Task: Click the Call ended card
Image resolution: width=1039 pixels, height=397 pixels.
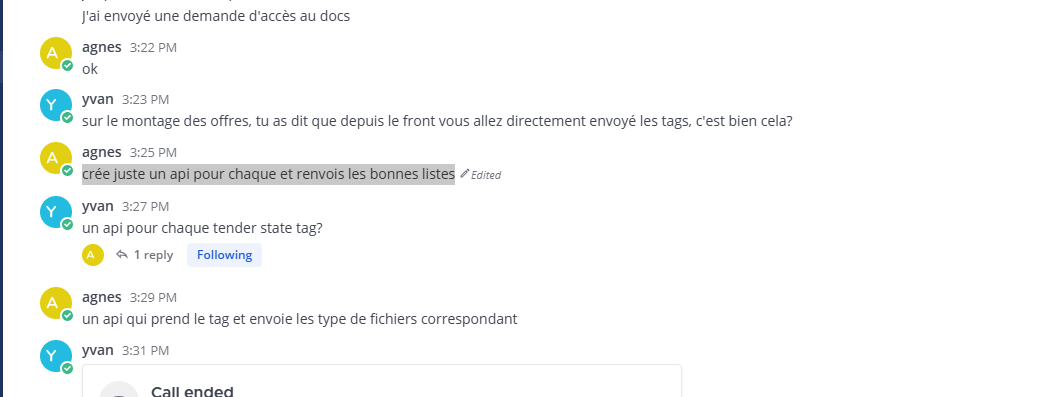Action: pos(382,381)
